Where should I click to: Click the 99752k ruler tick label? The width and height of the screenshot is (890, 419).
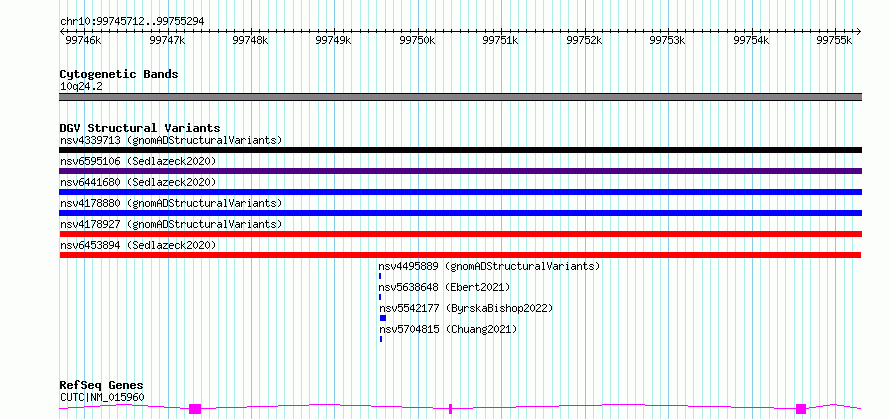[585, 40]
